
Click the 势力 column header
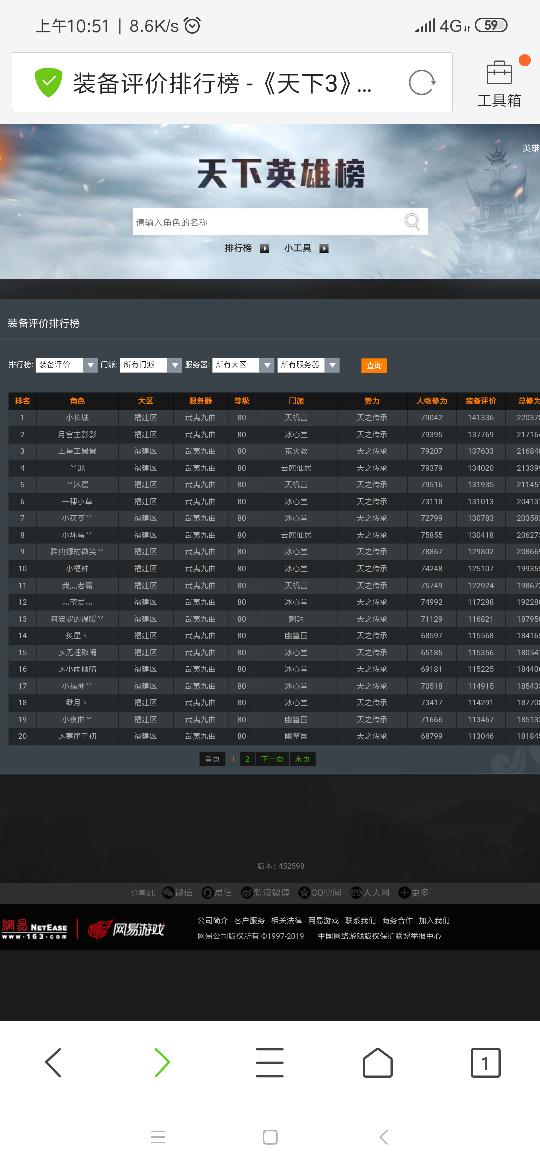(x=371, y=401)
